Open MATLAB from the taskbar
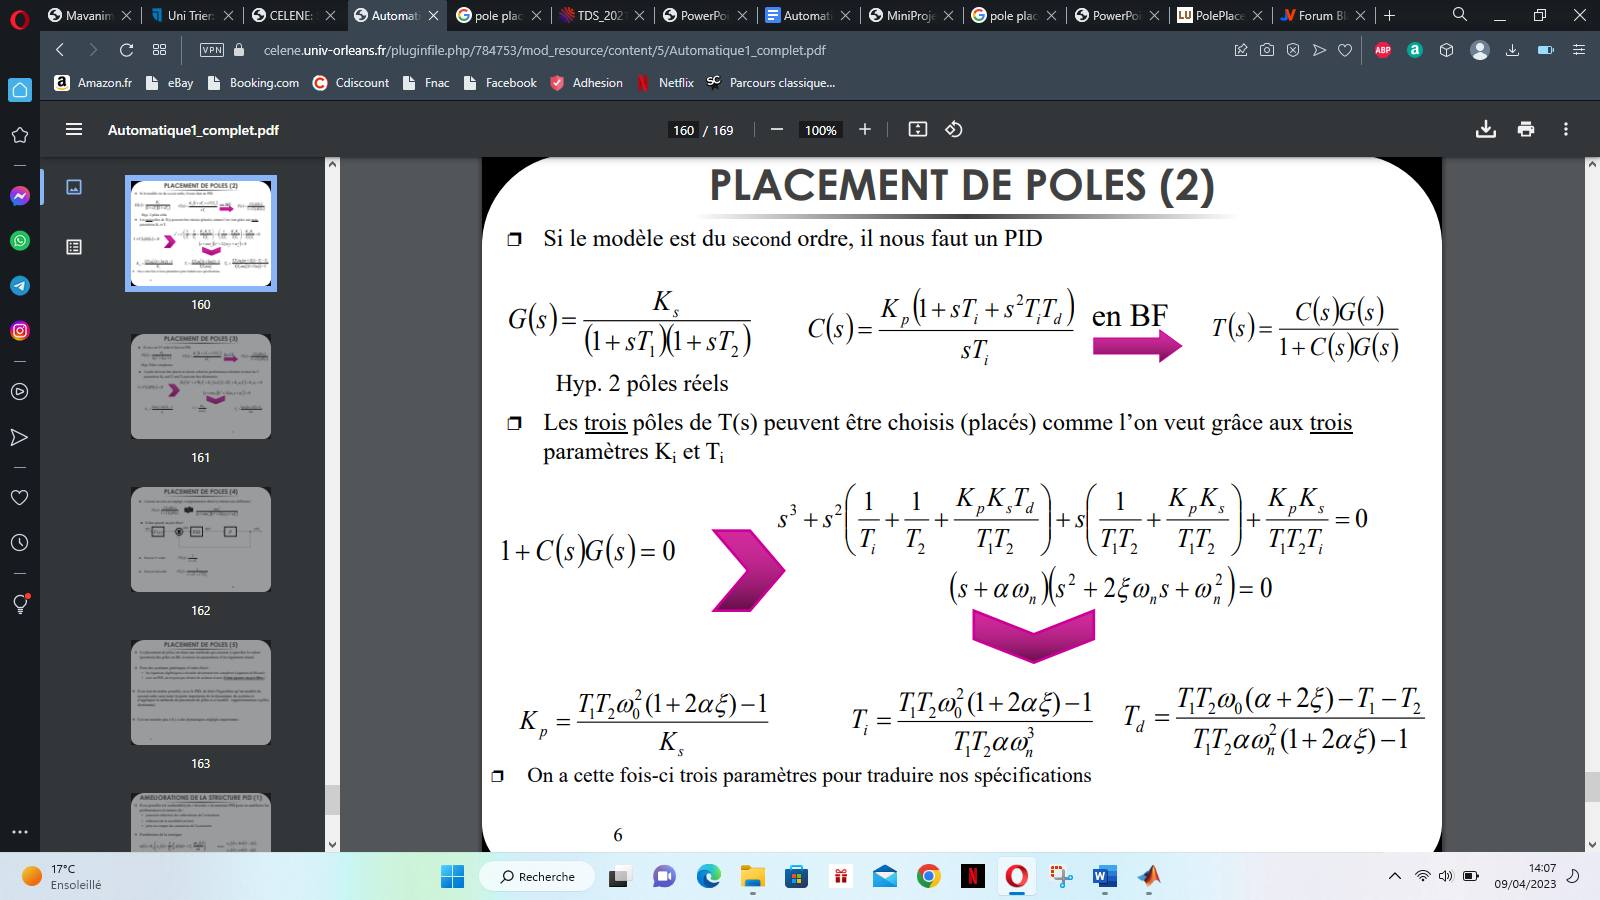 (1149, 877)
